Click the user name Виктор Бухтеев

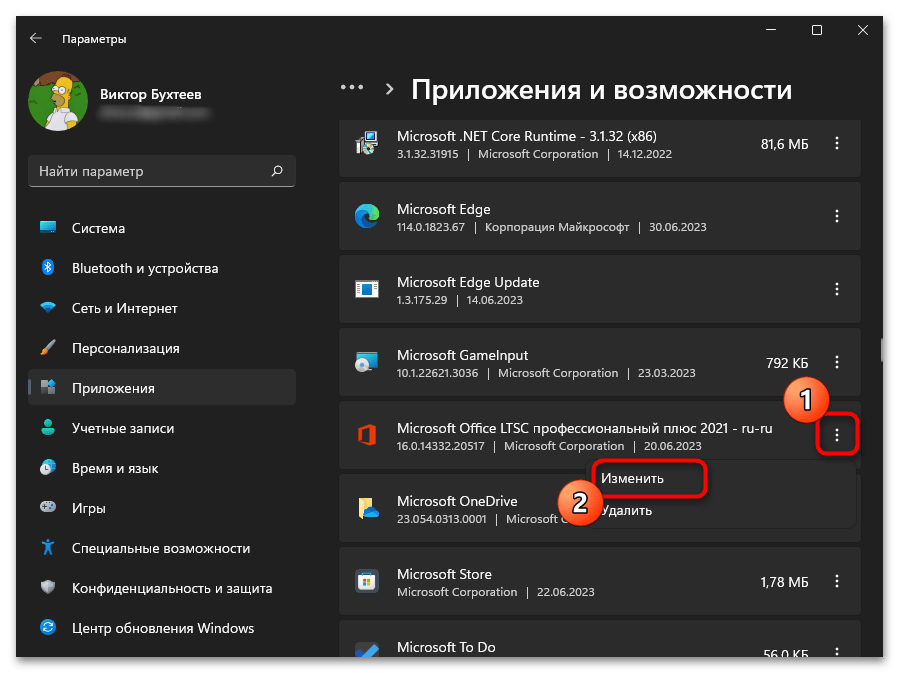point(151,94)
